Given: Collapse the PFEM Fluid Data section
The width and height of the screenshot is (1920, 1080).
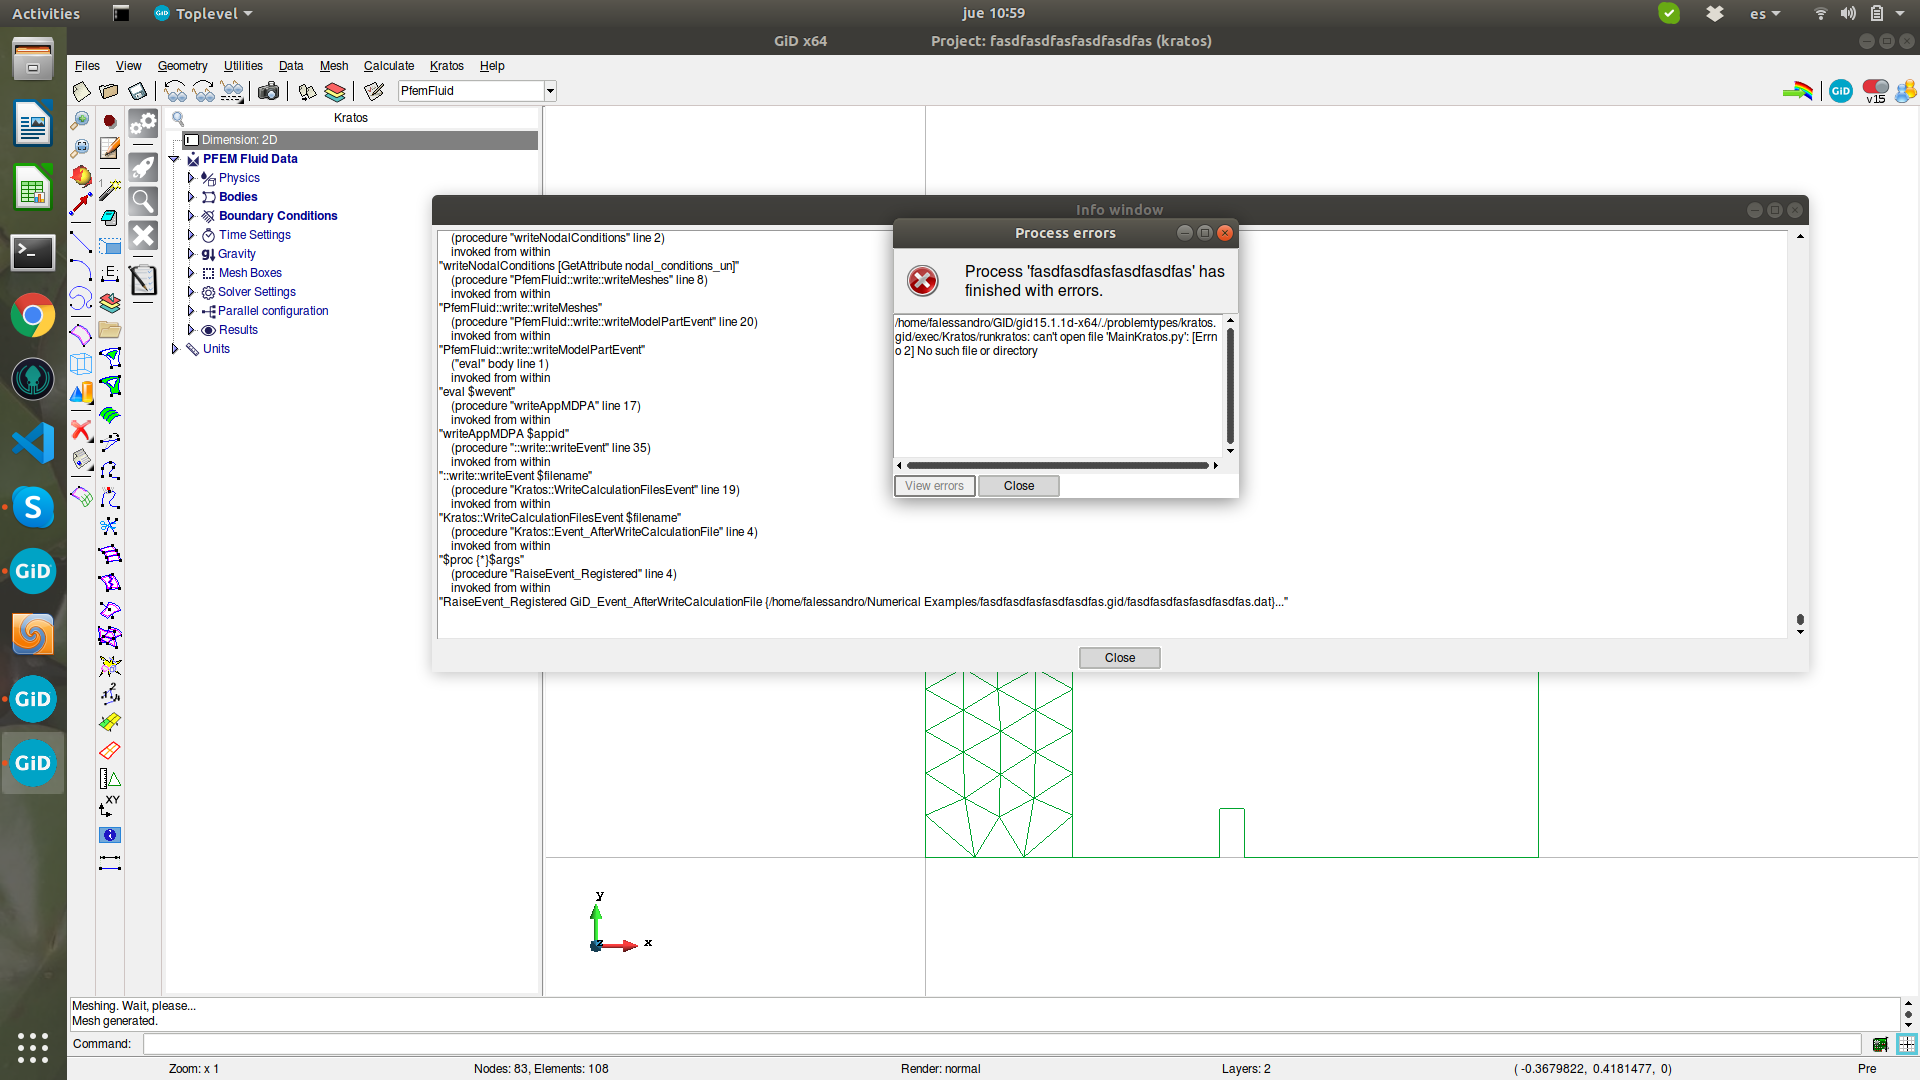Looking at the screenshot, I should (174, 159).
